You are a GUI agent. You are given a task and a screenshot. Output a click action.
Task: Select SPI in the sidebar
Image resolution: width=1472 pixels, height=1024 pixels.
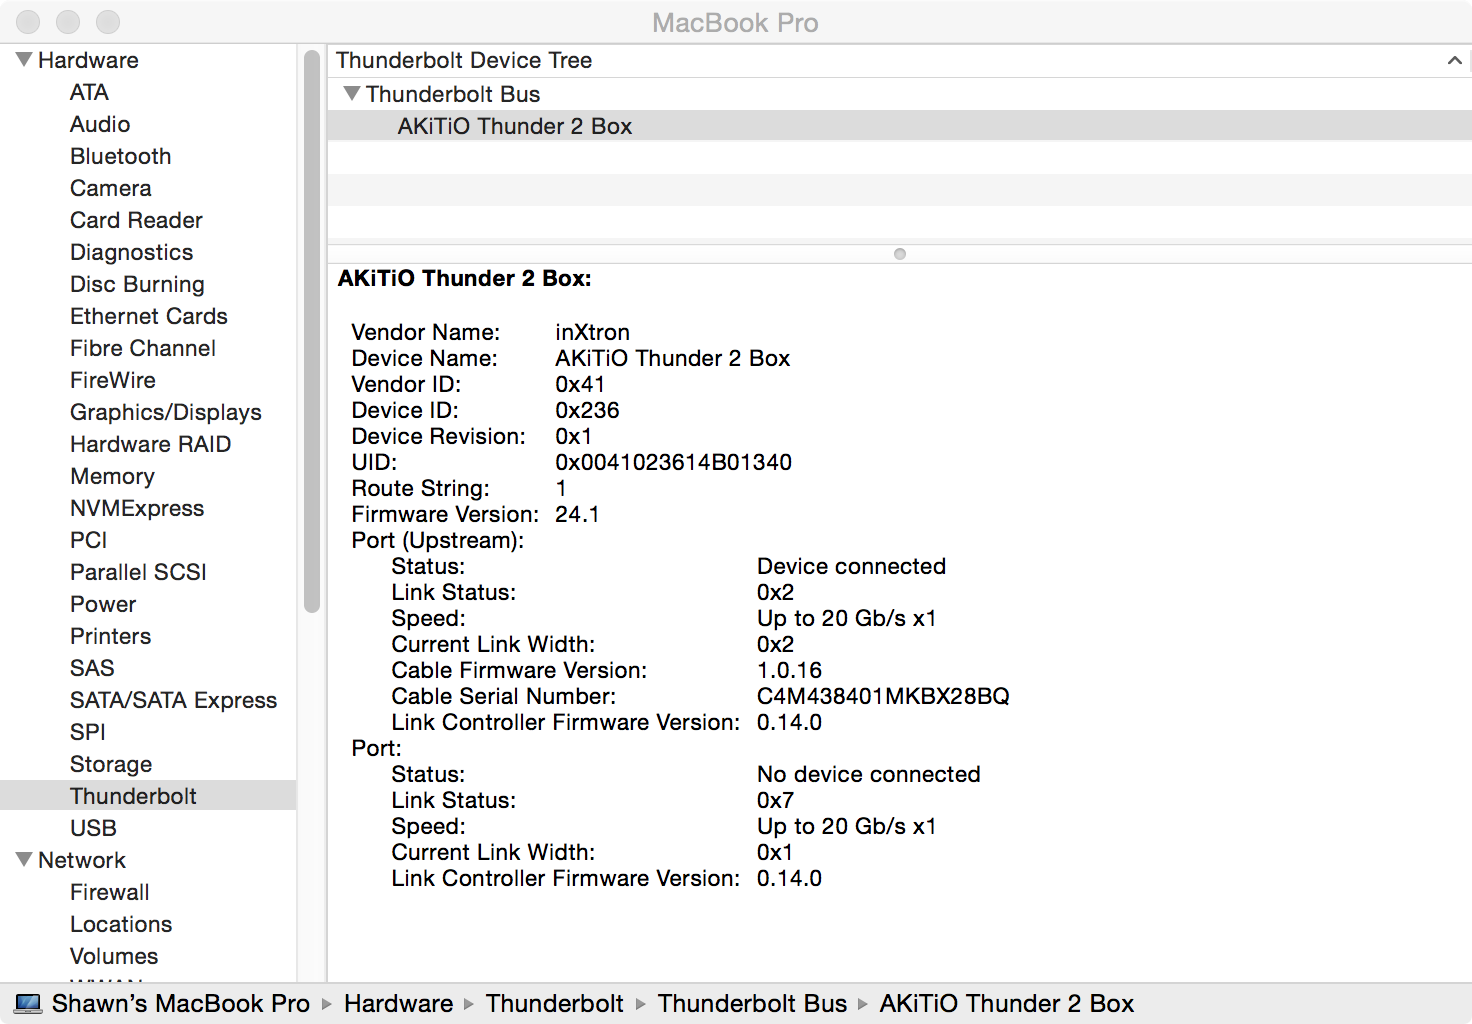tap(88, 732)
